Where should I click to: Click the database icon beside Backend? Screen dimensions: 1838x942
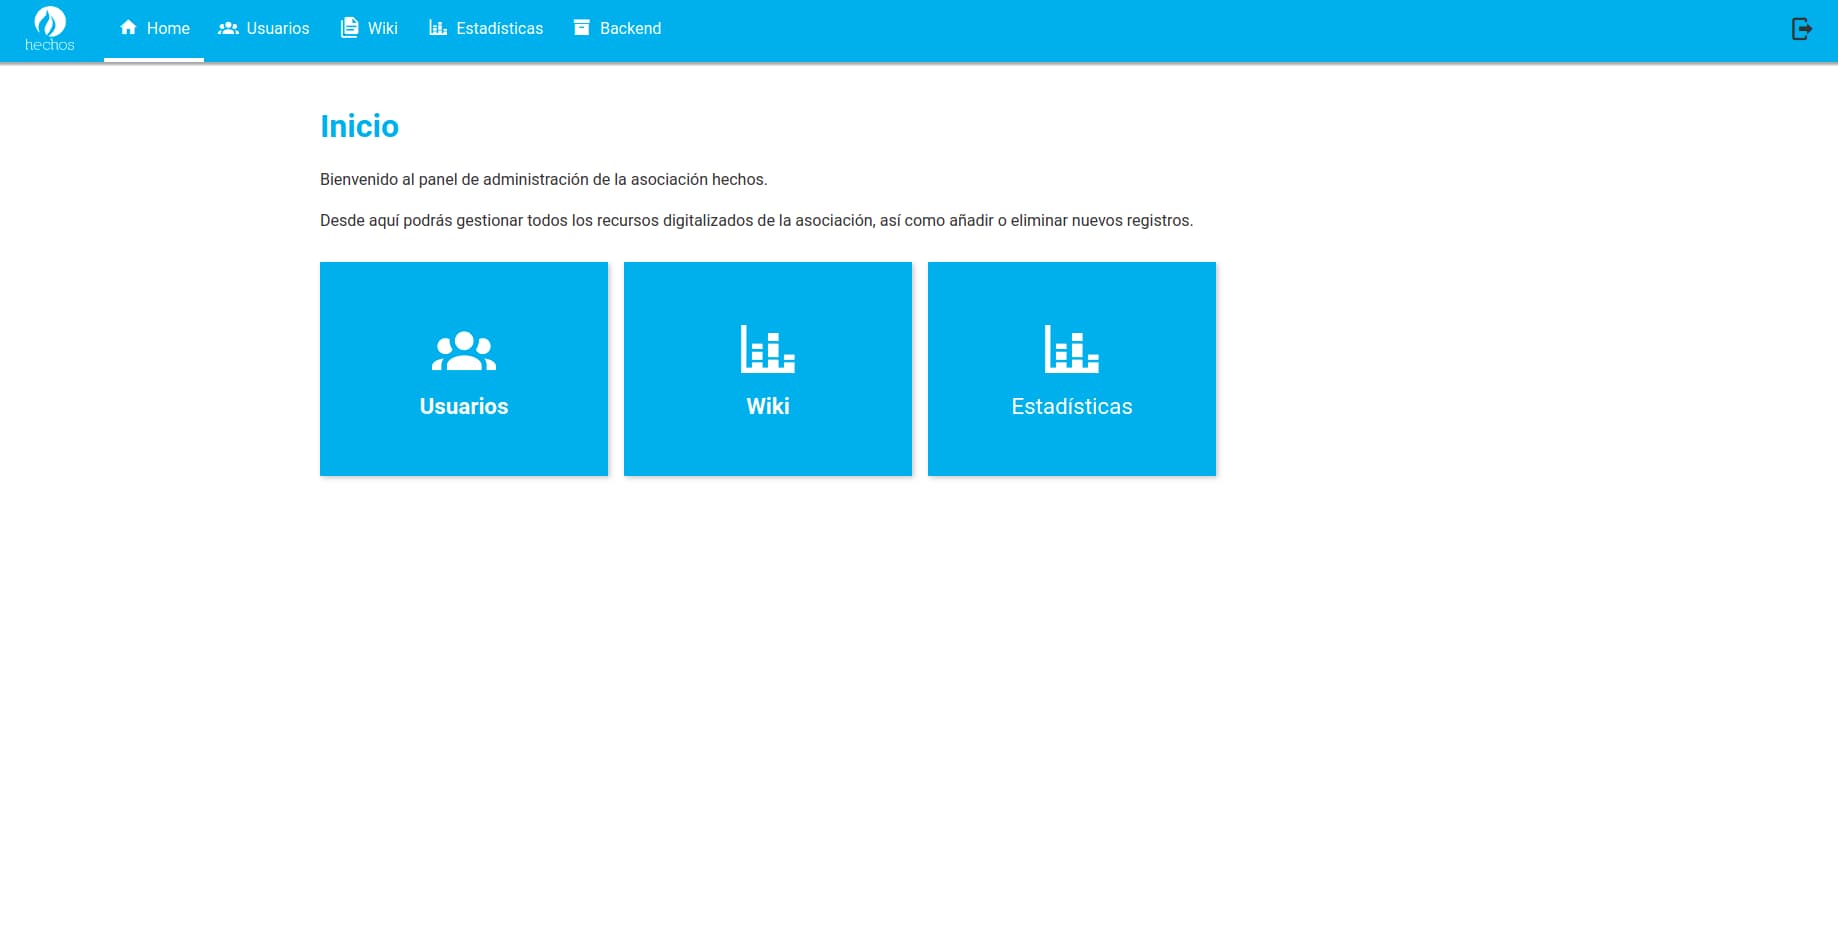(581, 28)
